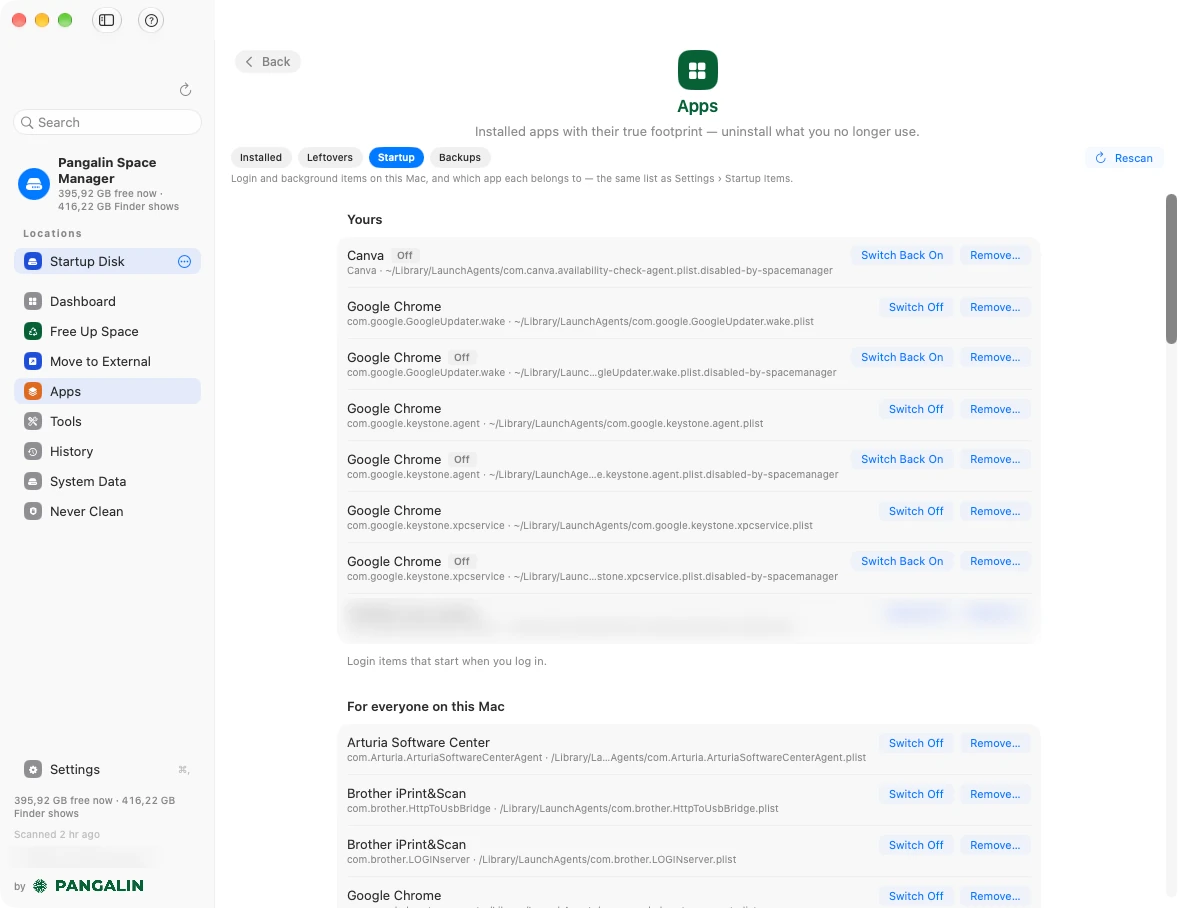Open Free Up Space section
The image size is (1180, 908).
(108, 331)
